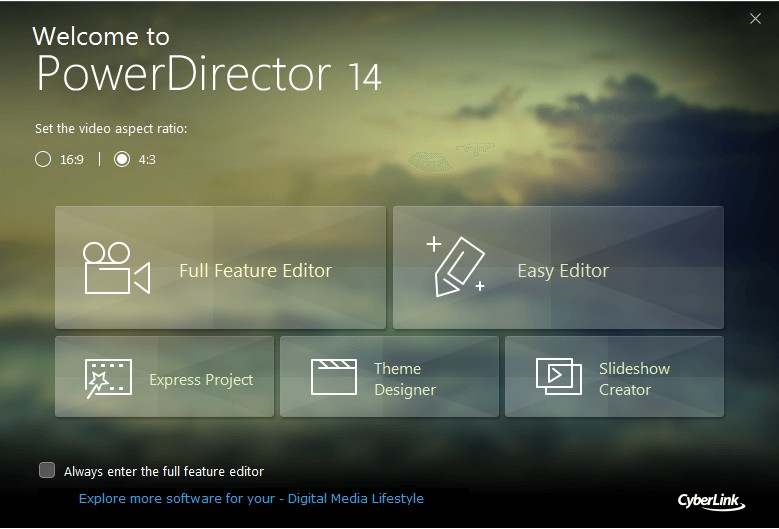The height and width of the screenshot is (529, 779).
Task: Click the 16:9 text label
Action: 71,159
